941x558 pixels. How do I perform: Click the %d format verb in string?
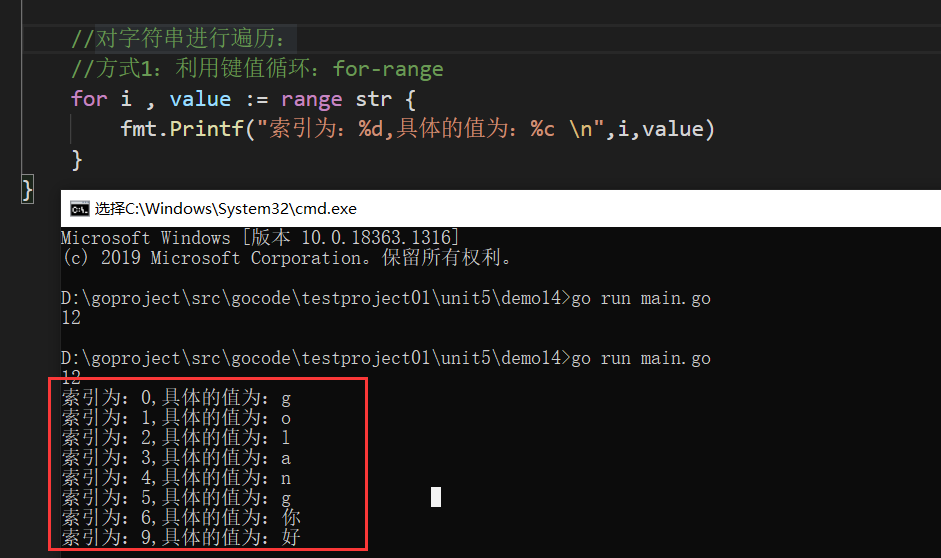[371, 128]
